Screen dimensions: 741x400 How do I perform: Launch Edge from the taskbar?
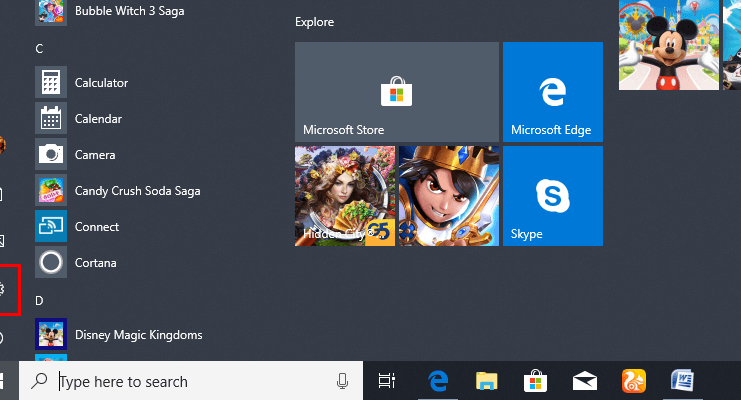(x=438, y=381)
